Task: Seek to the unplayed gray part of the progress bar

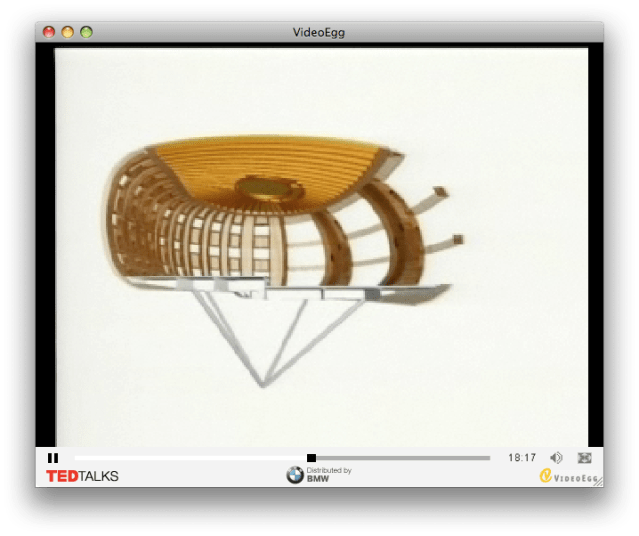Action: point(400,458)
